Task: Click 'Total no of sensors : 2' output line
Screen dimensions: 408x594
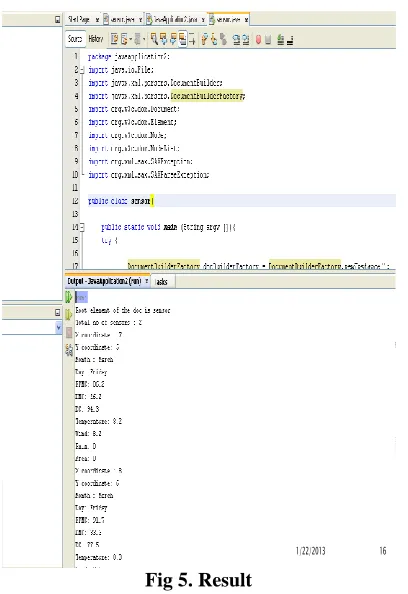Action: pyautogui.click(x=108, y=323)
